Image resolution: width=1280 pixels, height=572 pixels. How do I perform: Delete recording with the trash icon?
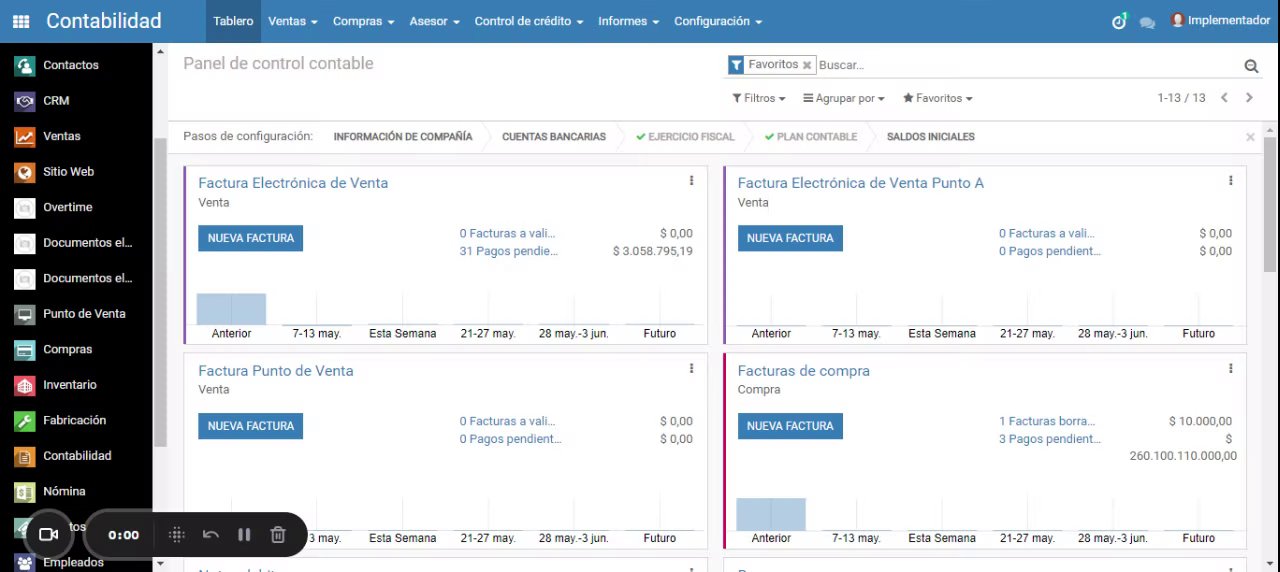tap(278, 535)
